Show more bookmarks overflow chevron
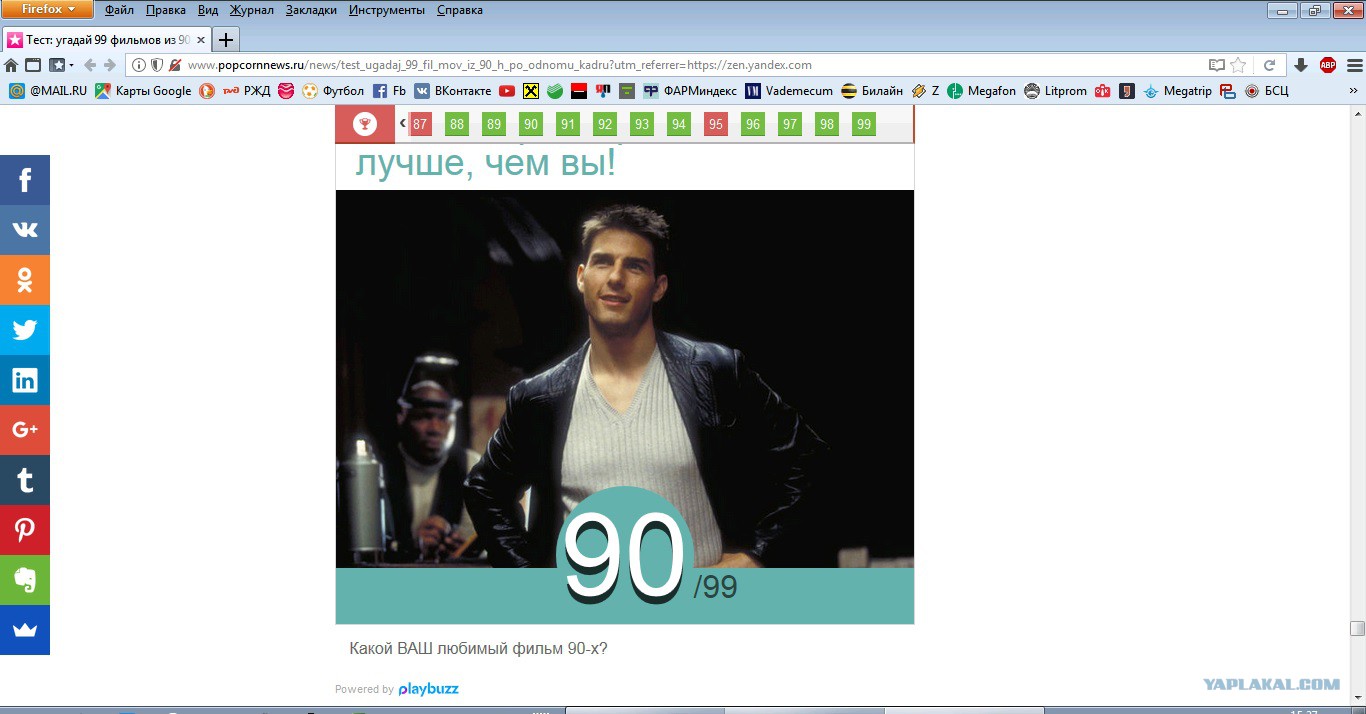Viewport: 1366px width, 714px height. [1354, 91]
